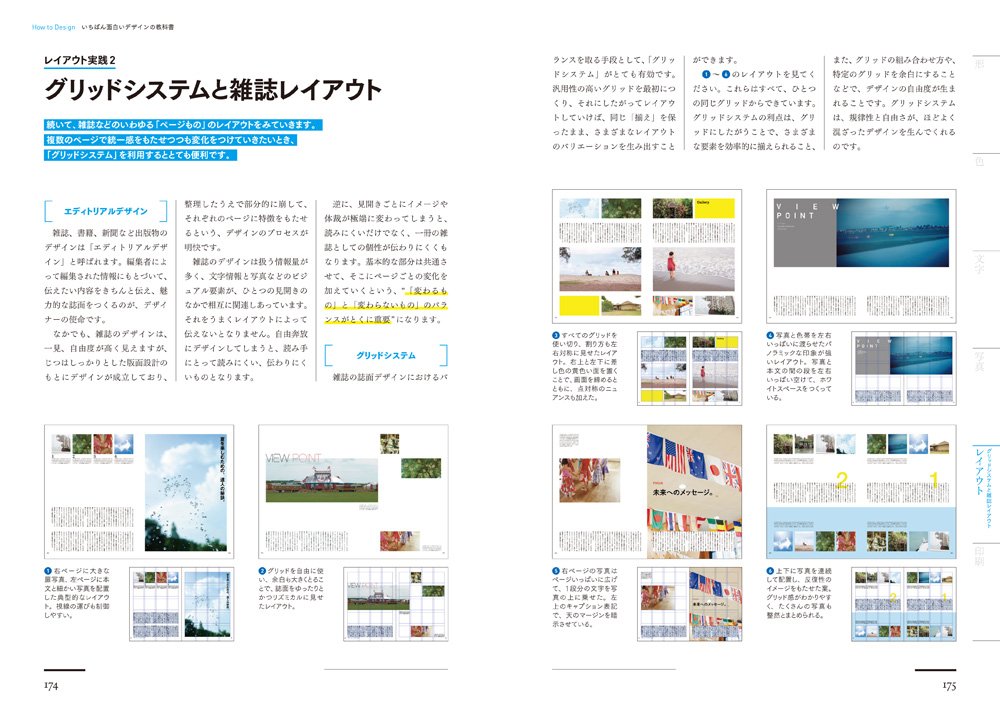Click the "VIEW POINT" title on the blue panorama layout
Image resolution: width=1000 pixels, height=706 pixels.
tap(807, 211)
